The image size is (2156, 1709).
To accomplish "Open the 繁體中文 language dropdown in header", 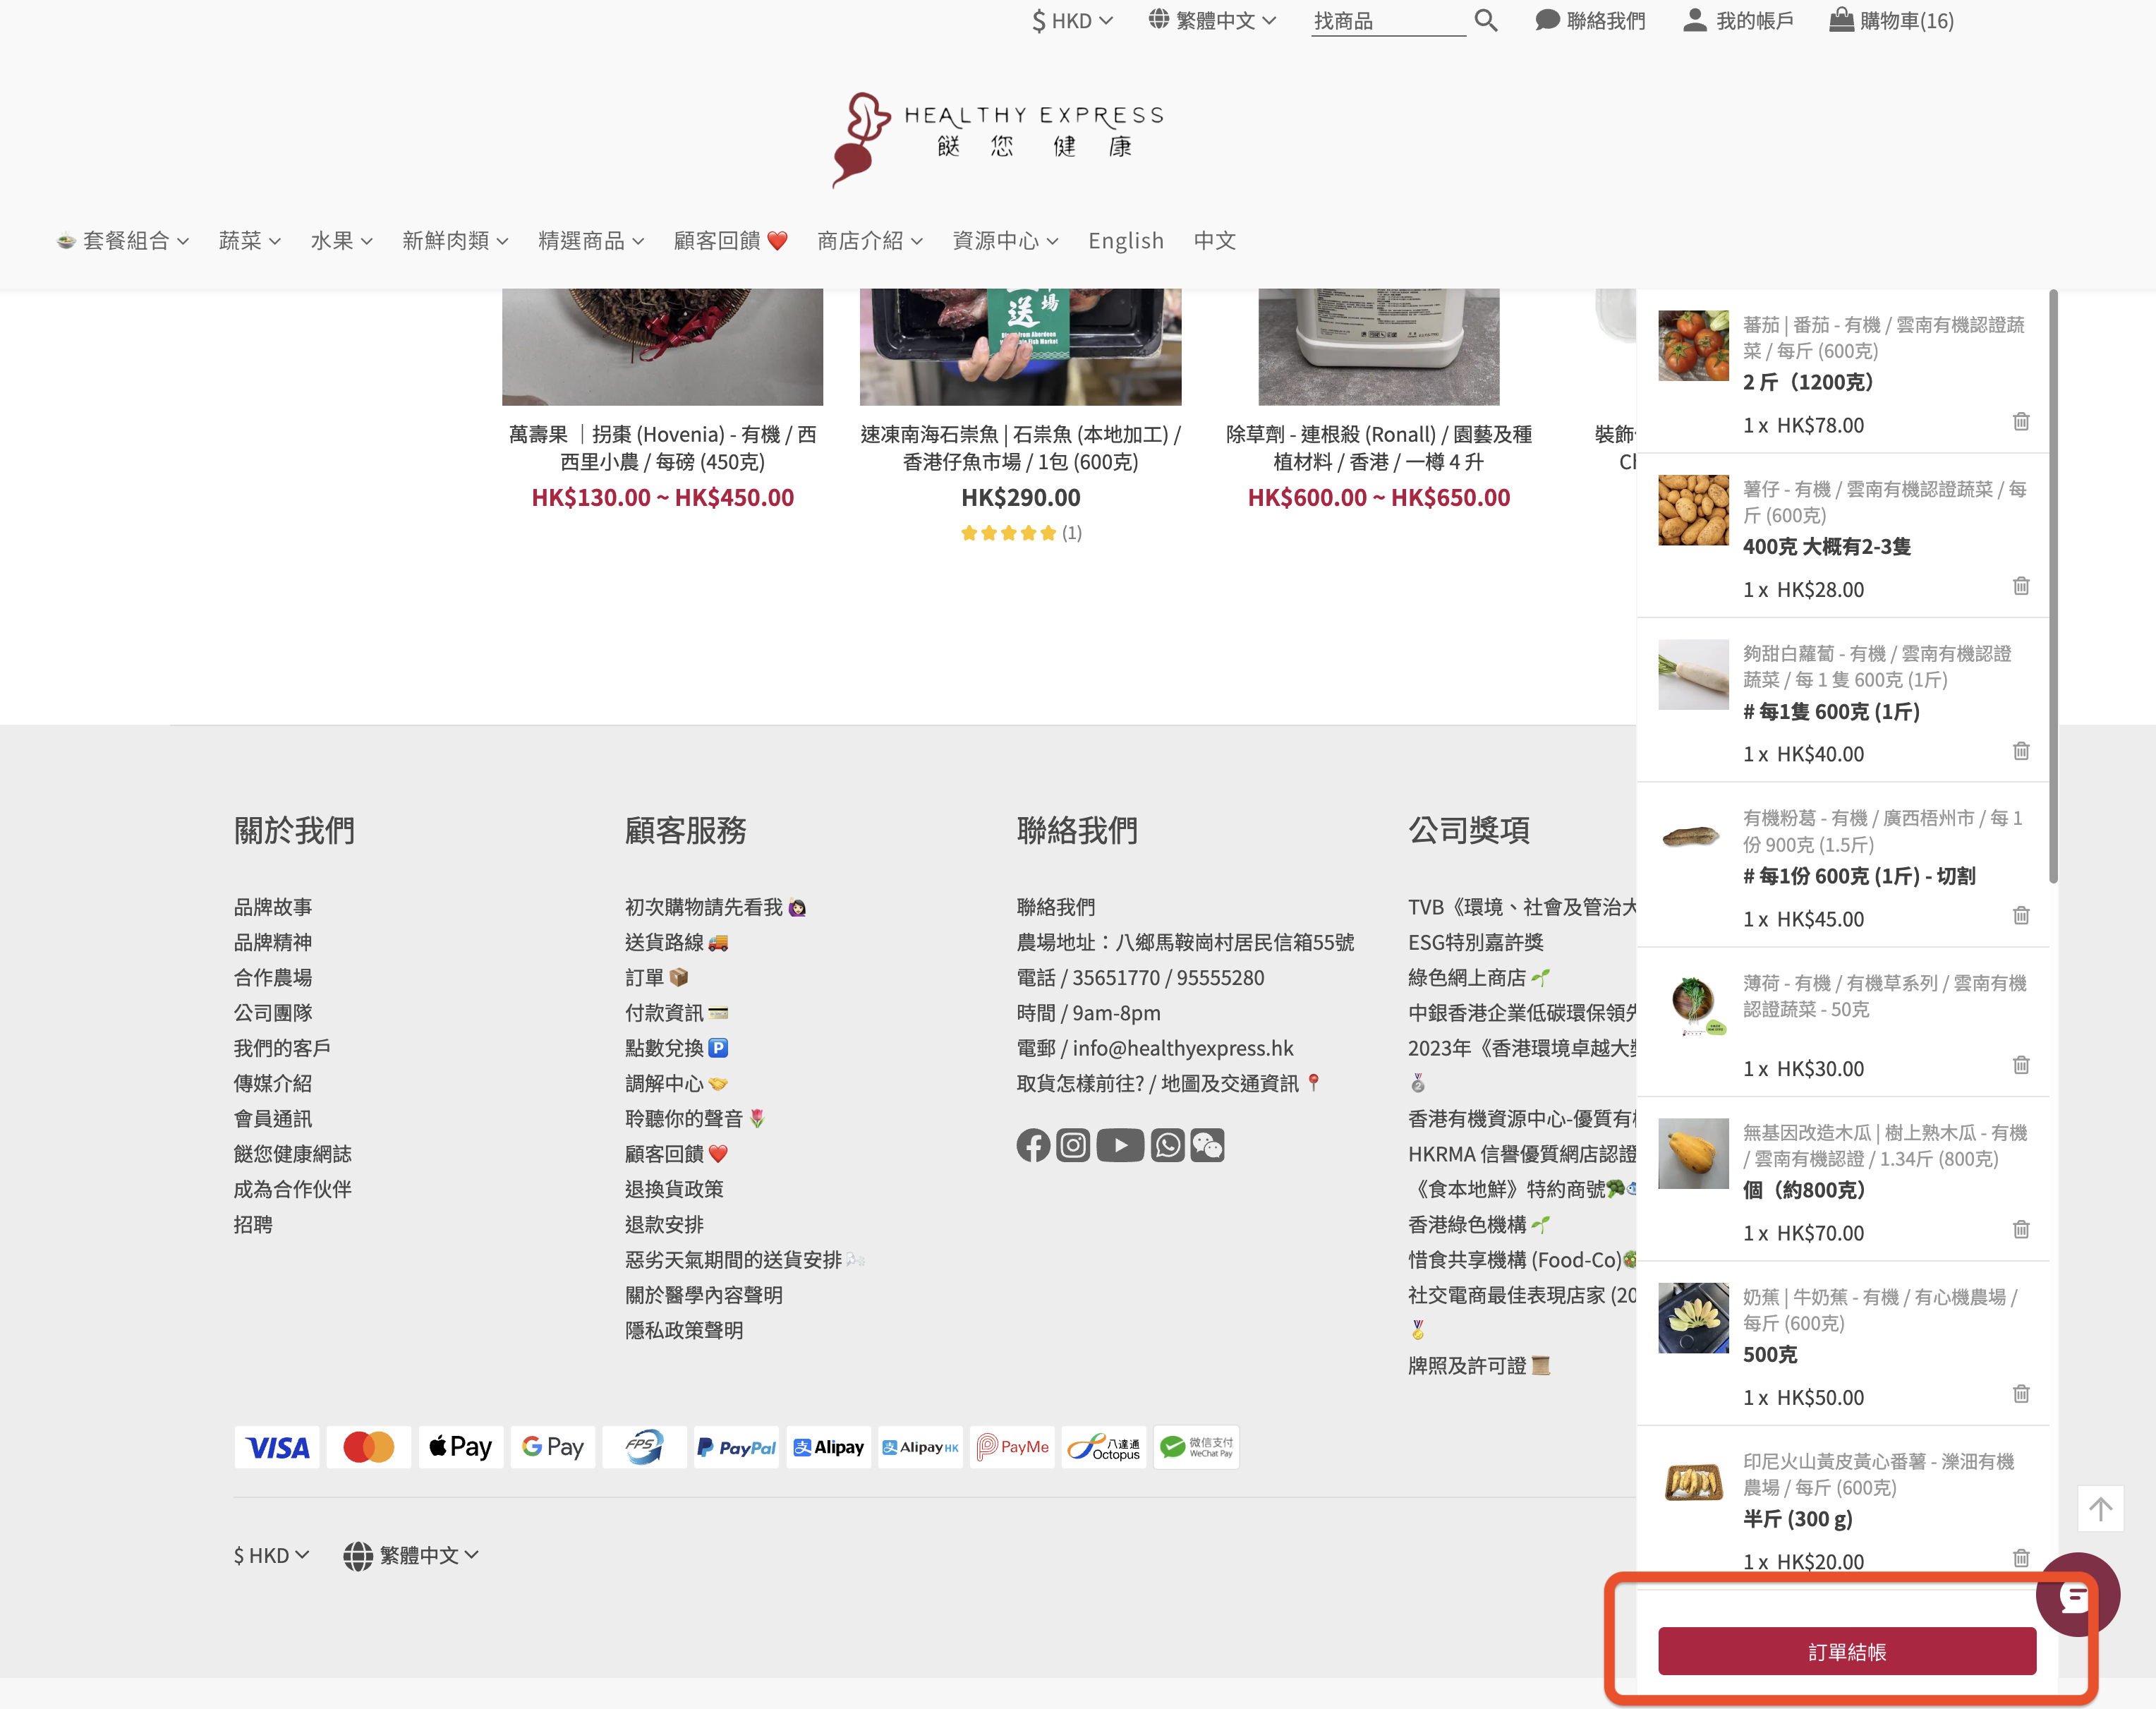I will (x=1213, y=21).
